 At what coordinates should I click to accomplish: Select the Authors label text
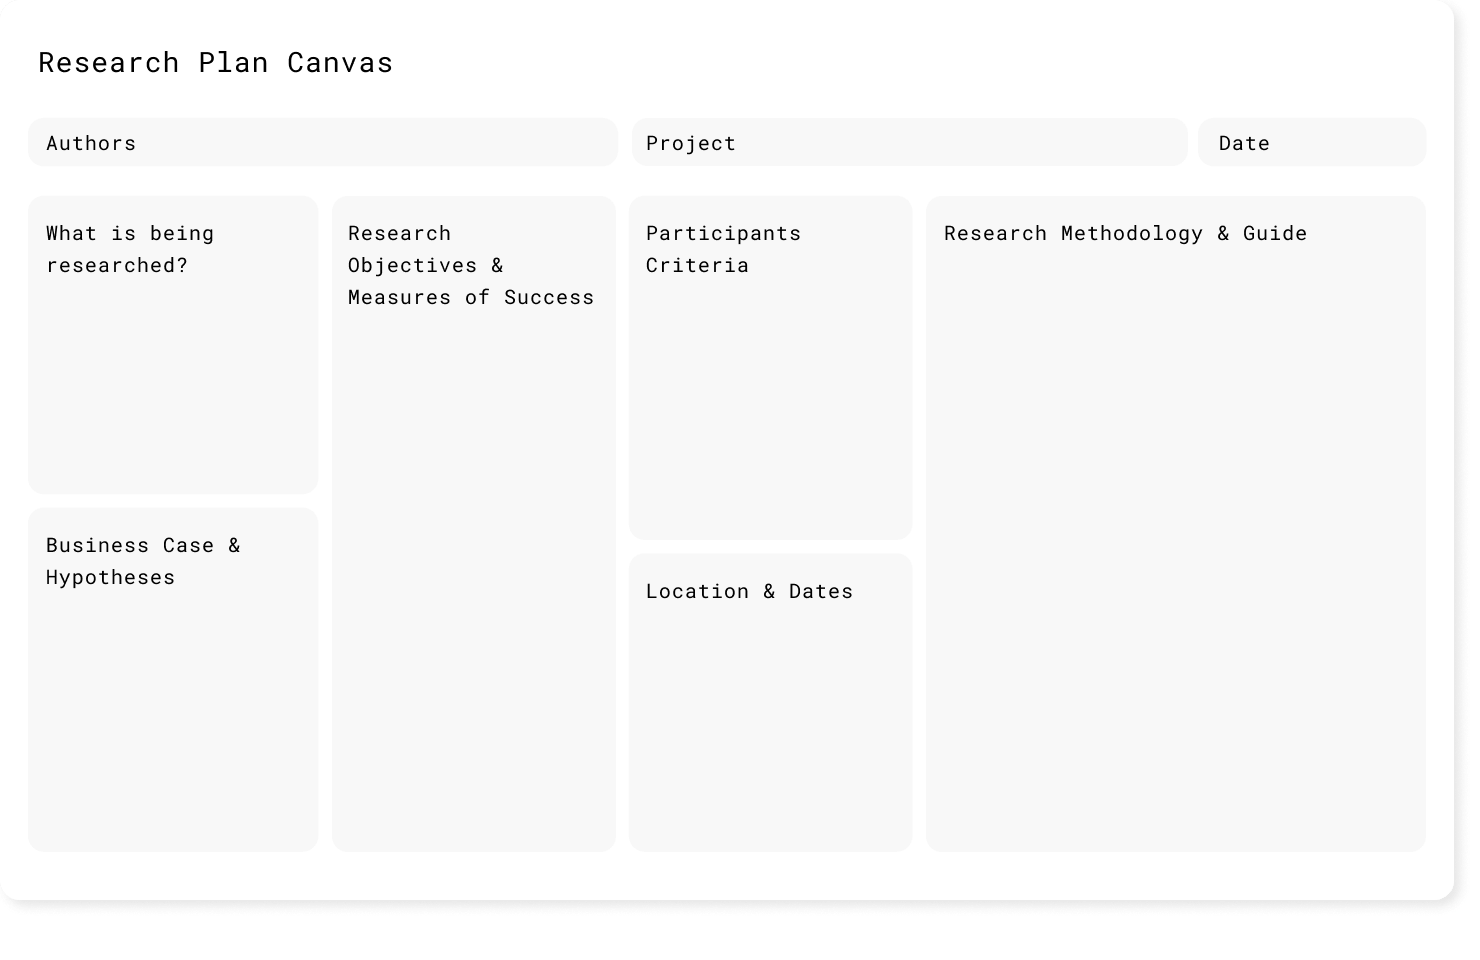click(91, 143)
